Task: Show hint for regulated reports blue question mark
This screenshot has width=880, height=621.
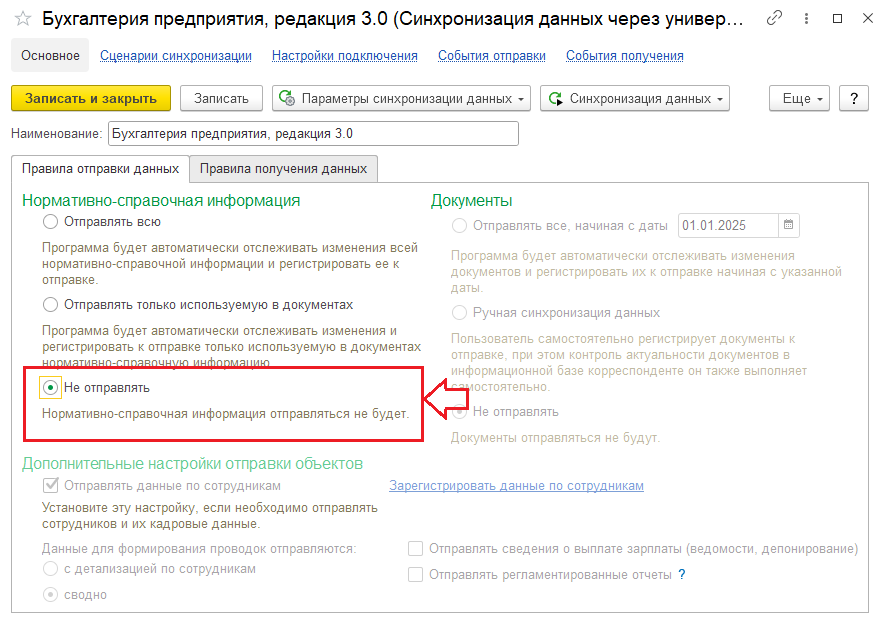Action: 681,574
